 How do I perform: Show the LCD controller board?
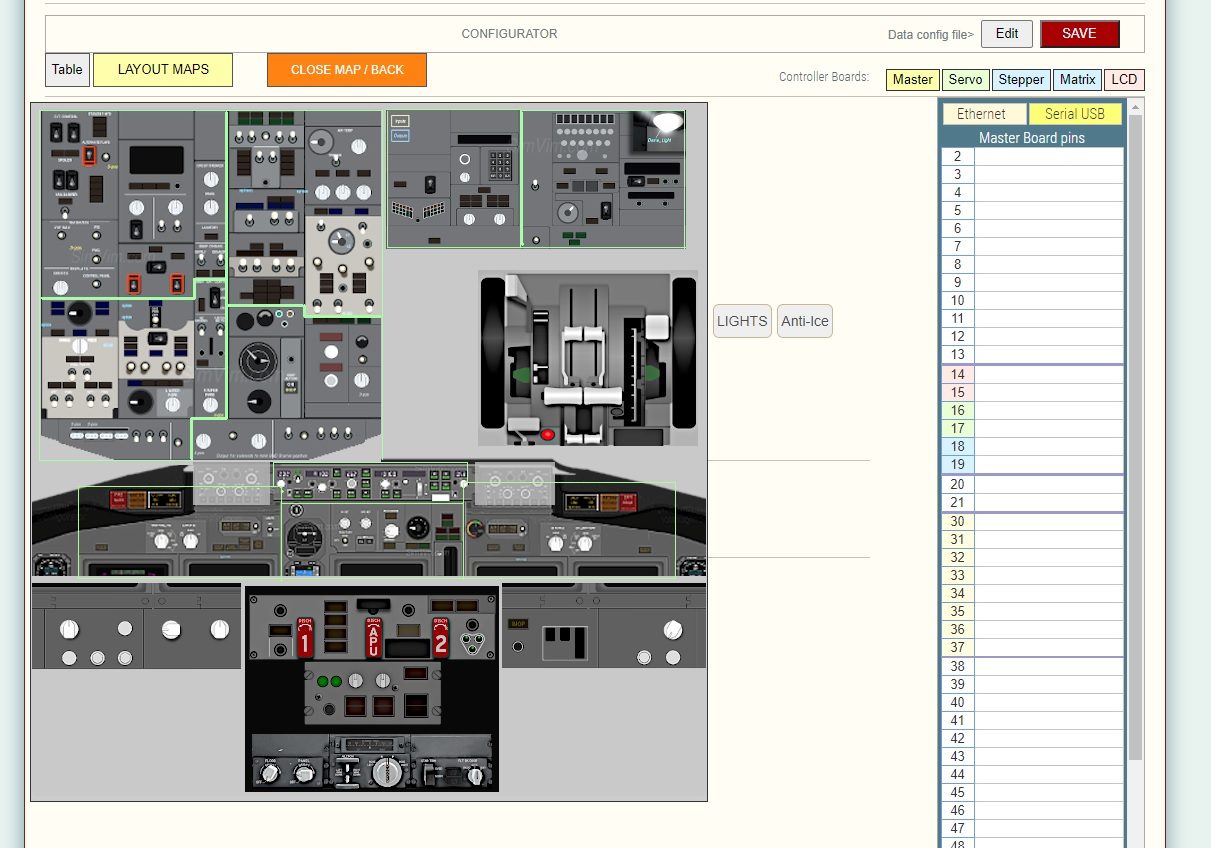click(1124, 80)
